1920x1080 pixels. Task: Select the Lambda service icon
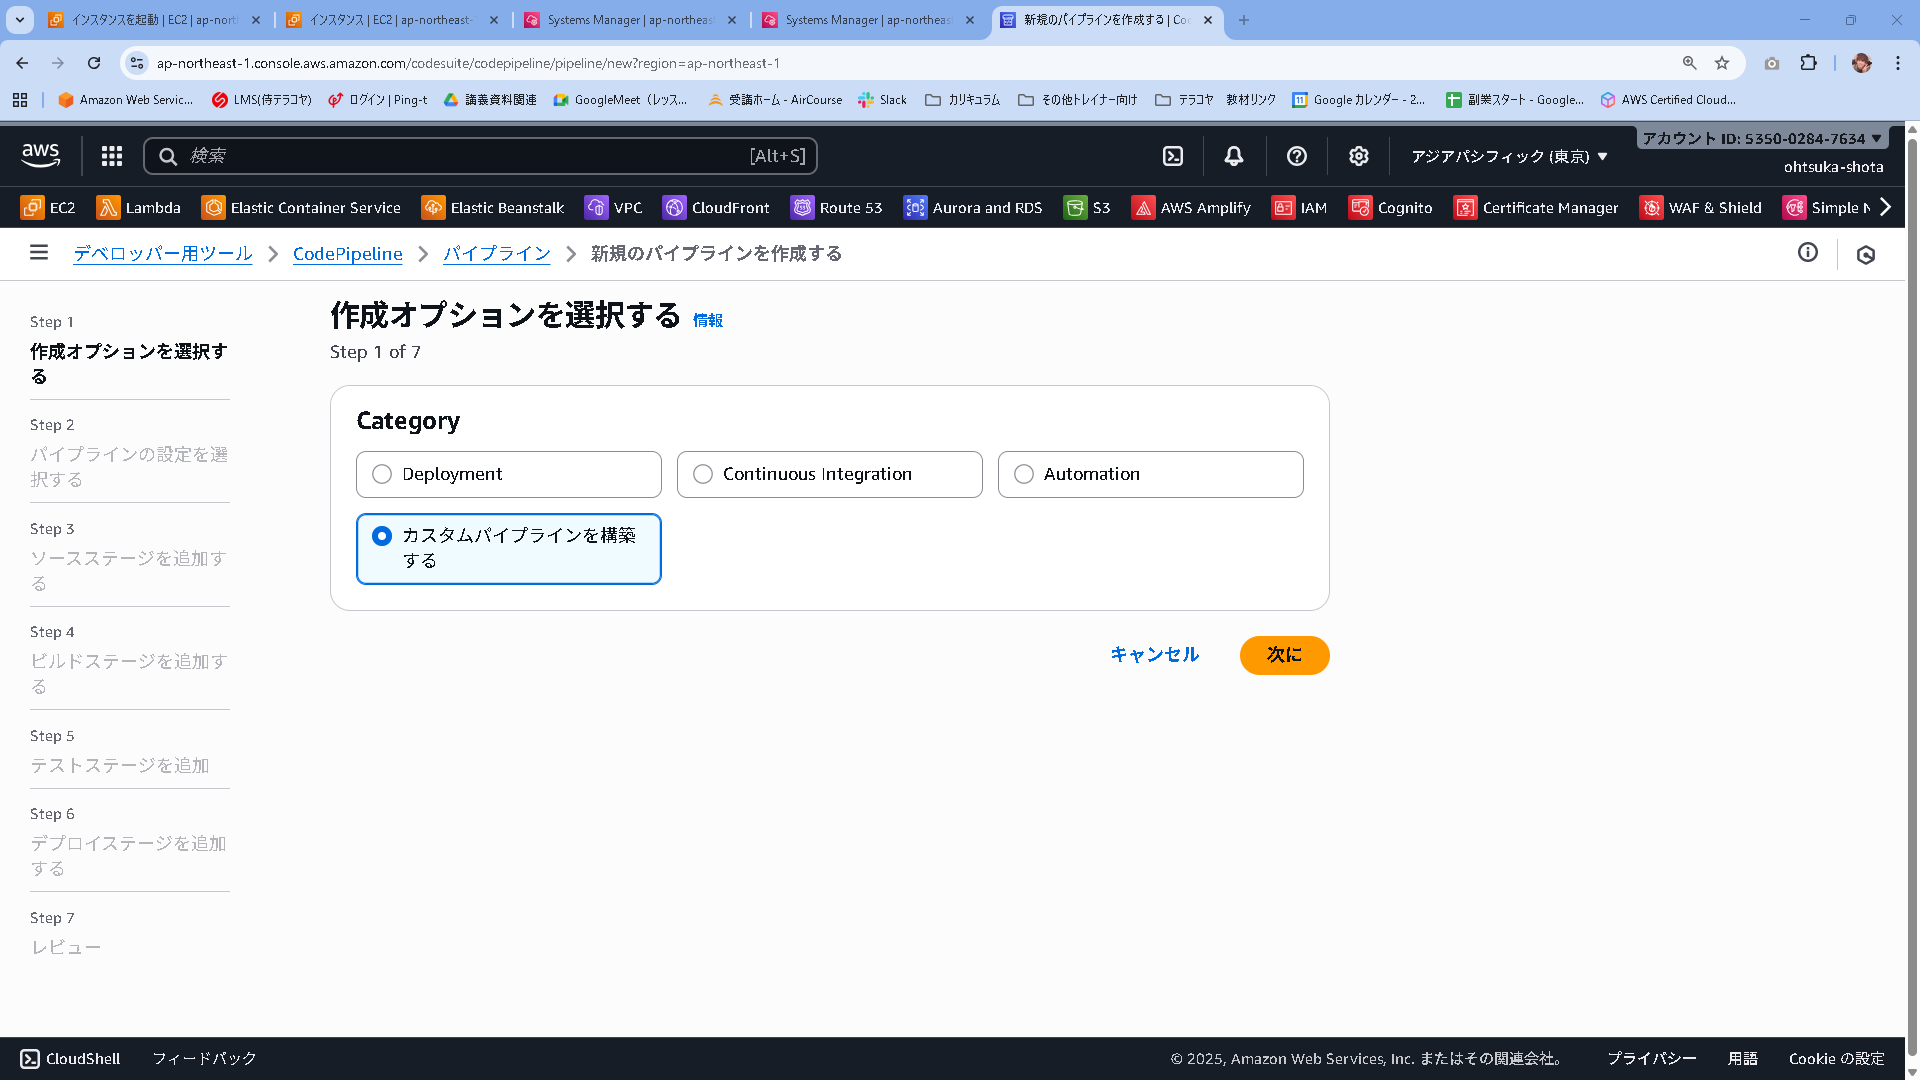139,207
